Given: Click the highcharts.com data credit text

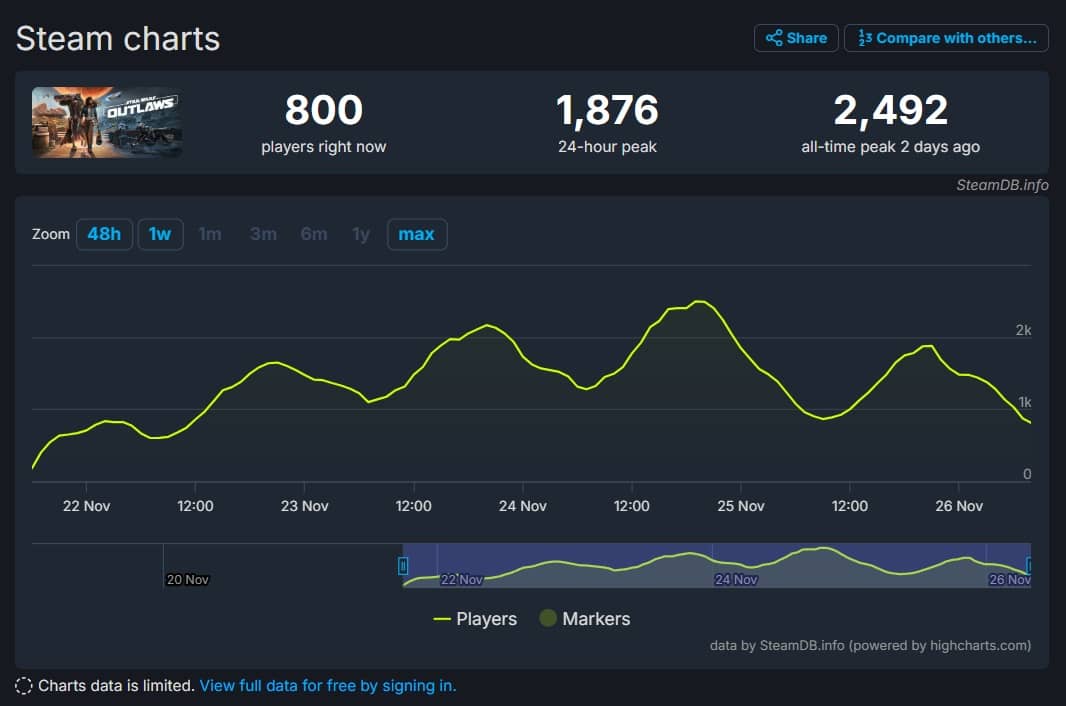Looking at the screenshot, I should [x=870, y=645].
